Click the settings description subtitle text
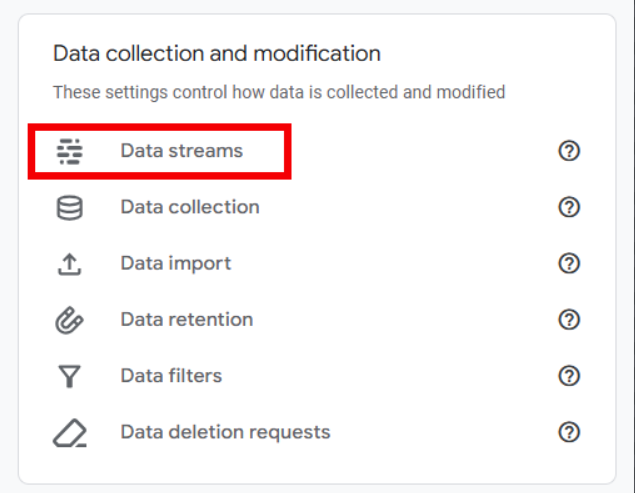The image size is (635, 493). 279,92
